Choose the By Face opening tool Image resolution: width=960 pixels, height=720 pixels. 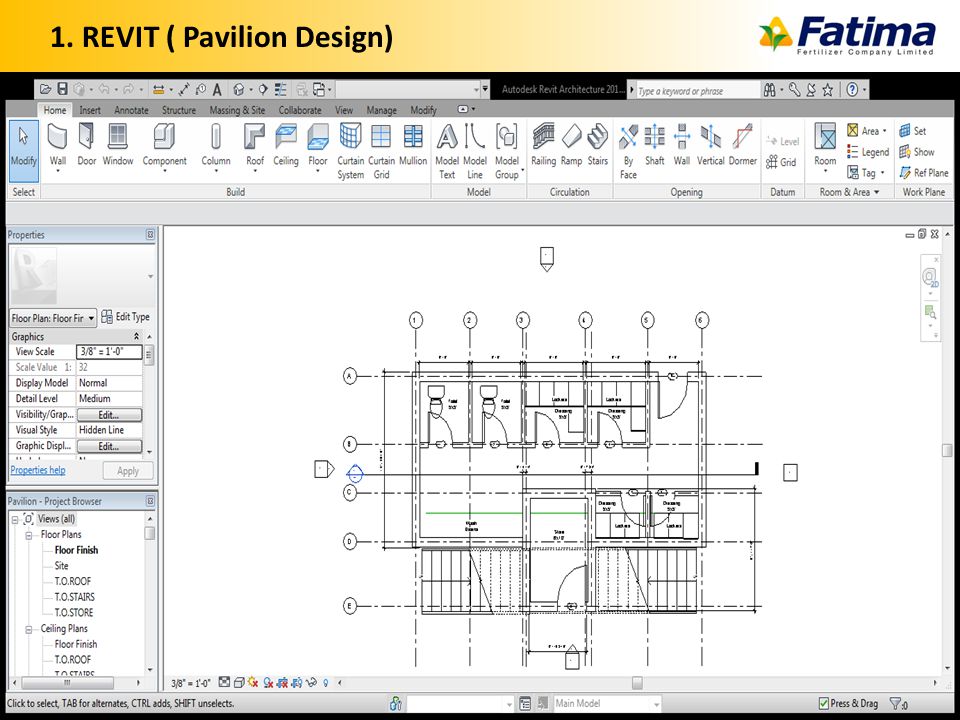tap(628, 151)
